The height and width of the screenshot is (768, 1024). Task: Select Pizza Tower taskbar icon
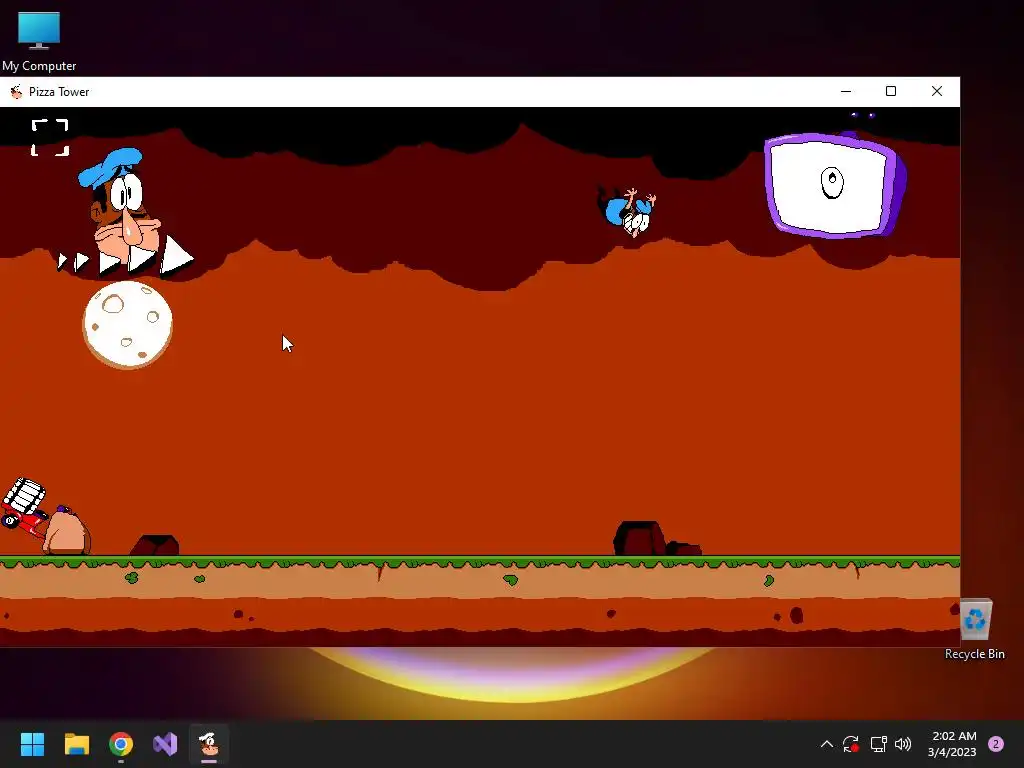click(x=209, y=744)
